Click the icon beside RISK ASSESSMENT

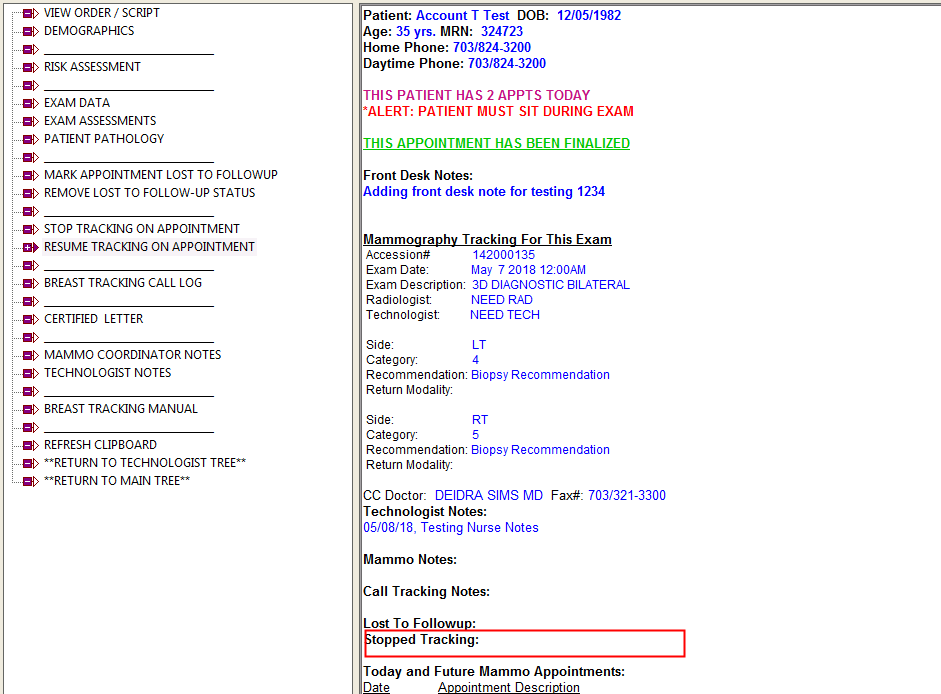29,67
